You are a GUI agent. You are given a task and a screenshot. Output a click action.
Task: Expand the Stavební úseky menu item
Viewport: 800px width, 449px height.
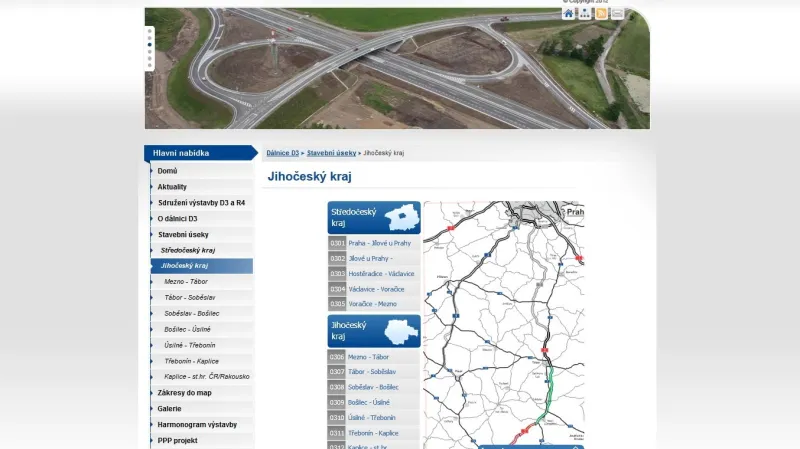(x=183, y=234)
